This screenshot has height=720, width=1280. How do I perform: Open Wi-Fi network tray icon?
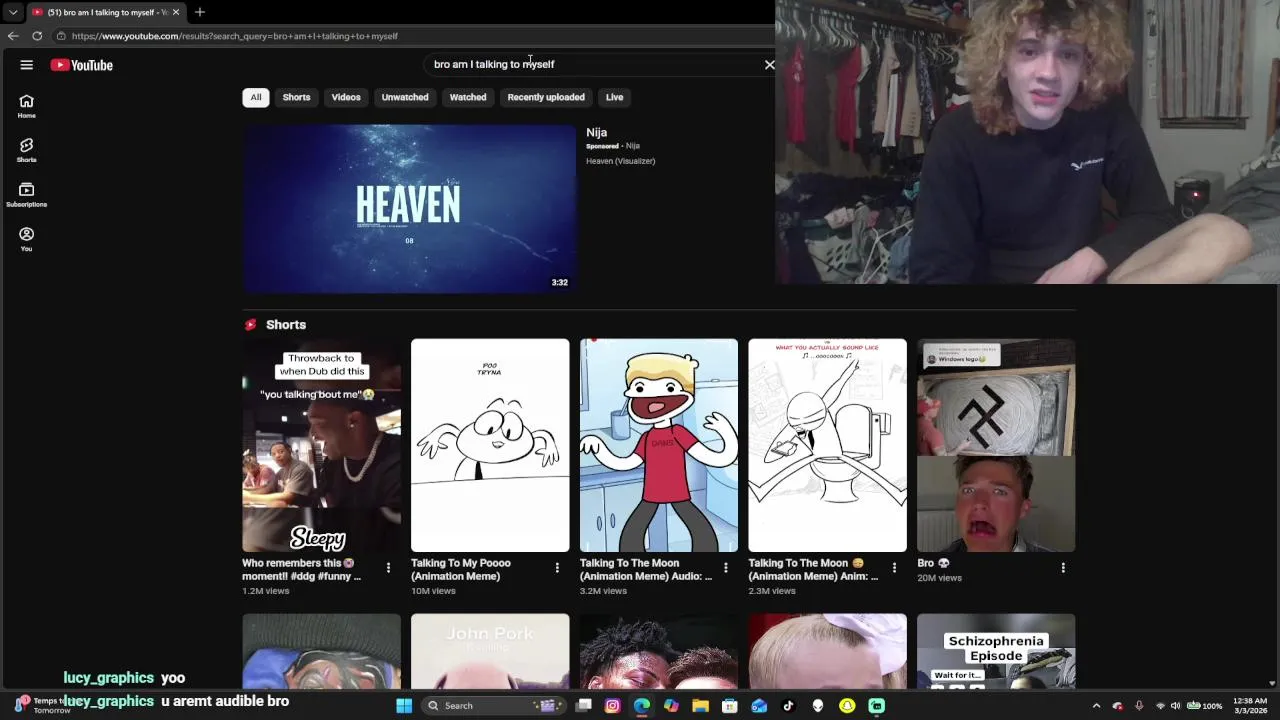(x=1160, y=706)
